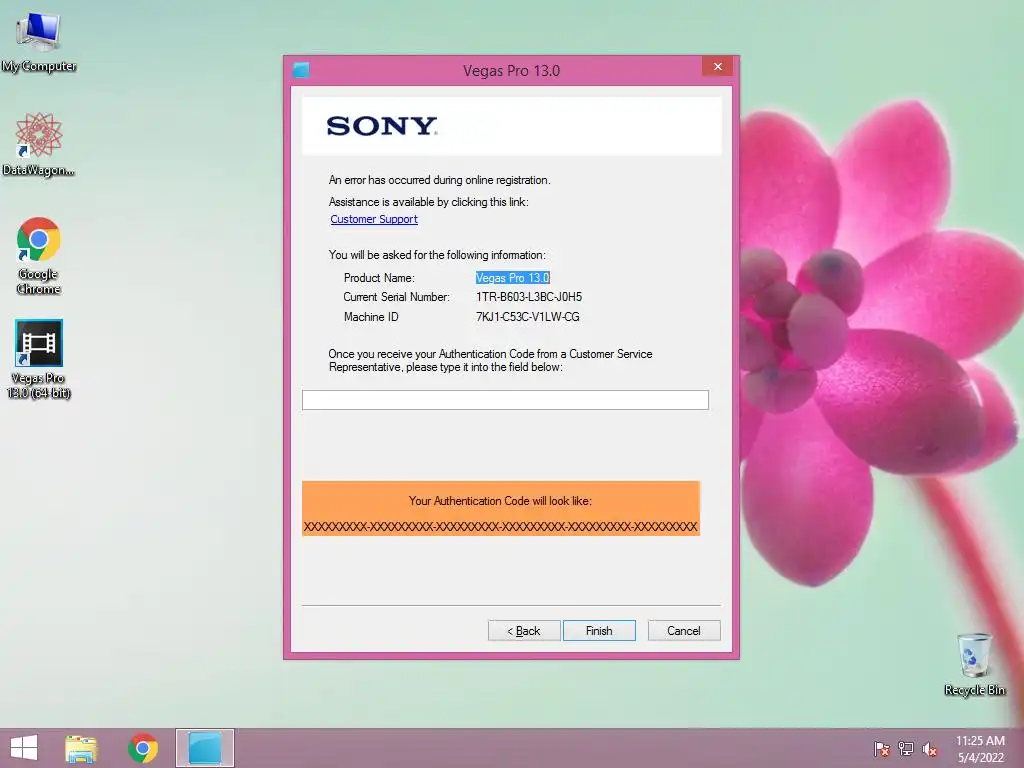
Task: Click 'Your Authentication Code will look like:' text
Action: 500,501
